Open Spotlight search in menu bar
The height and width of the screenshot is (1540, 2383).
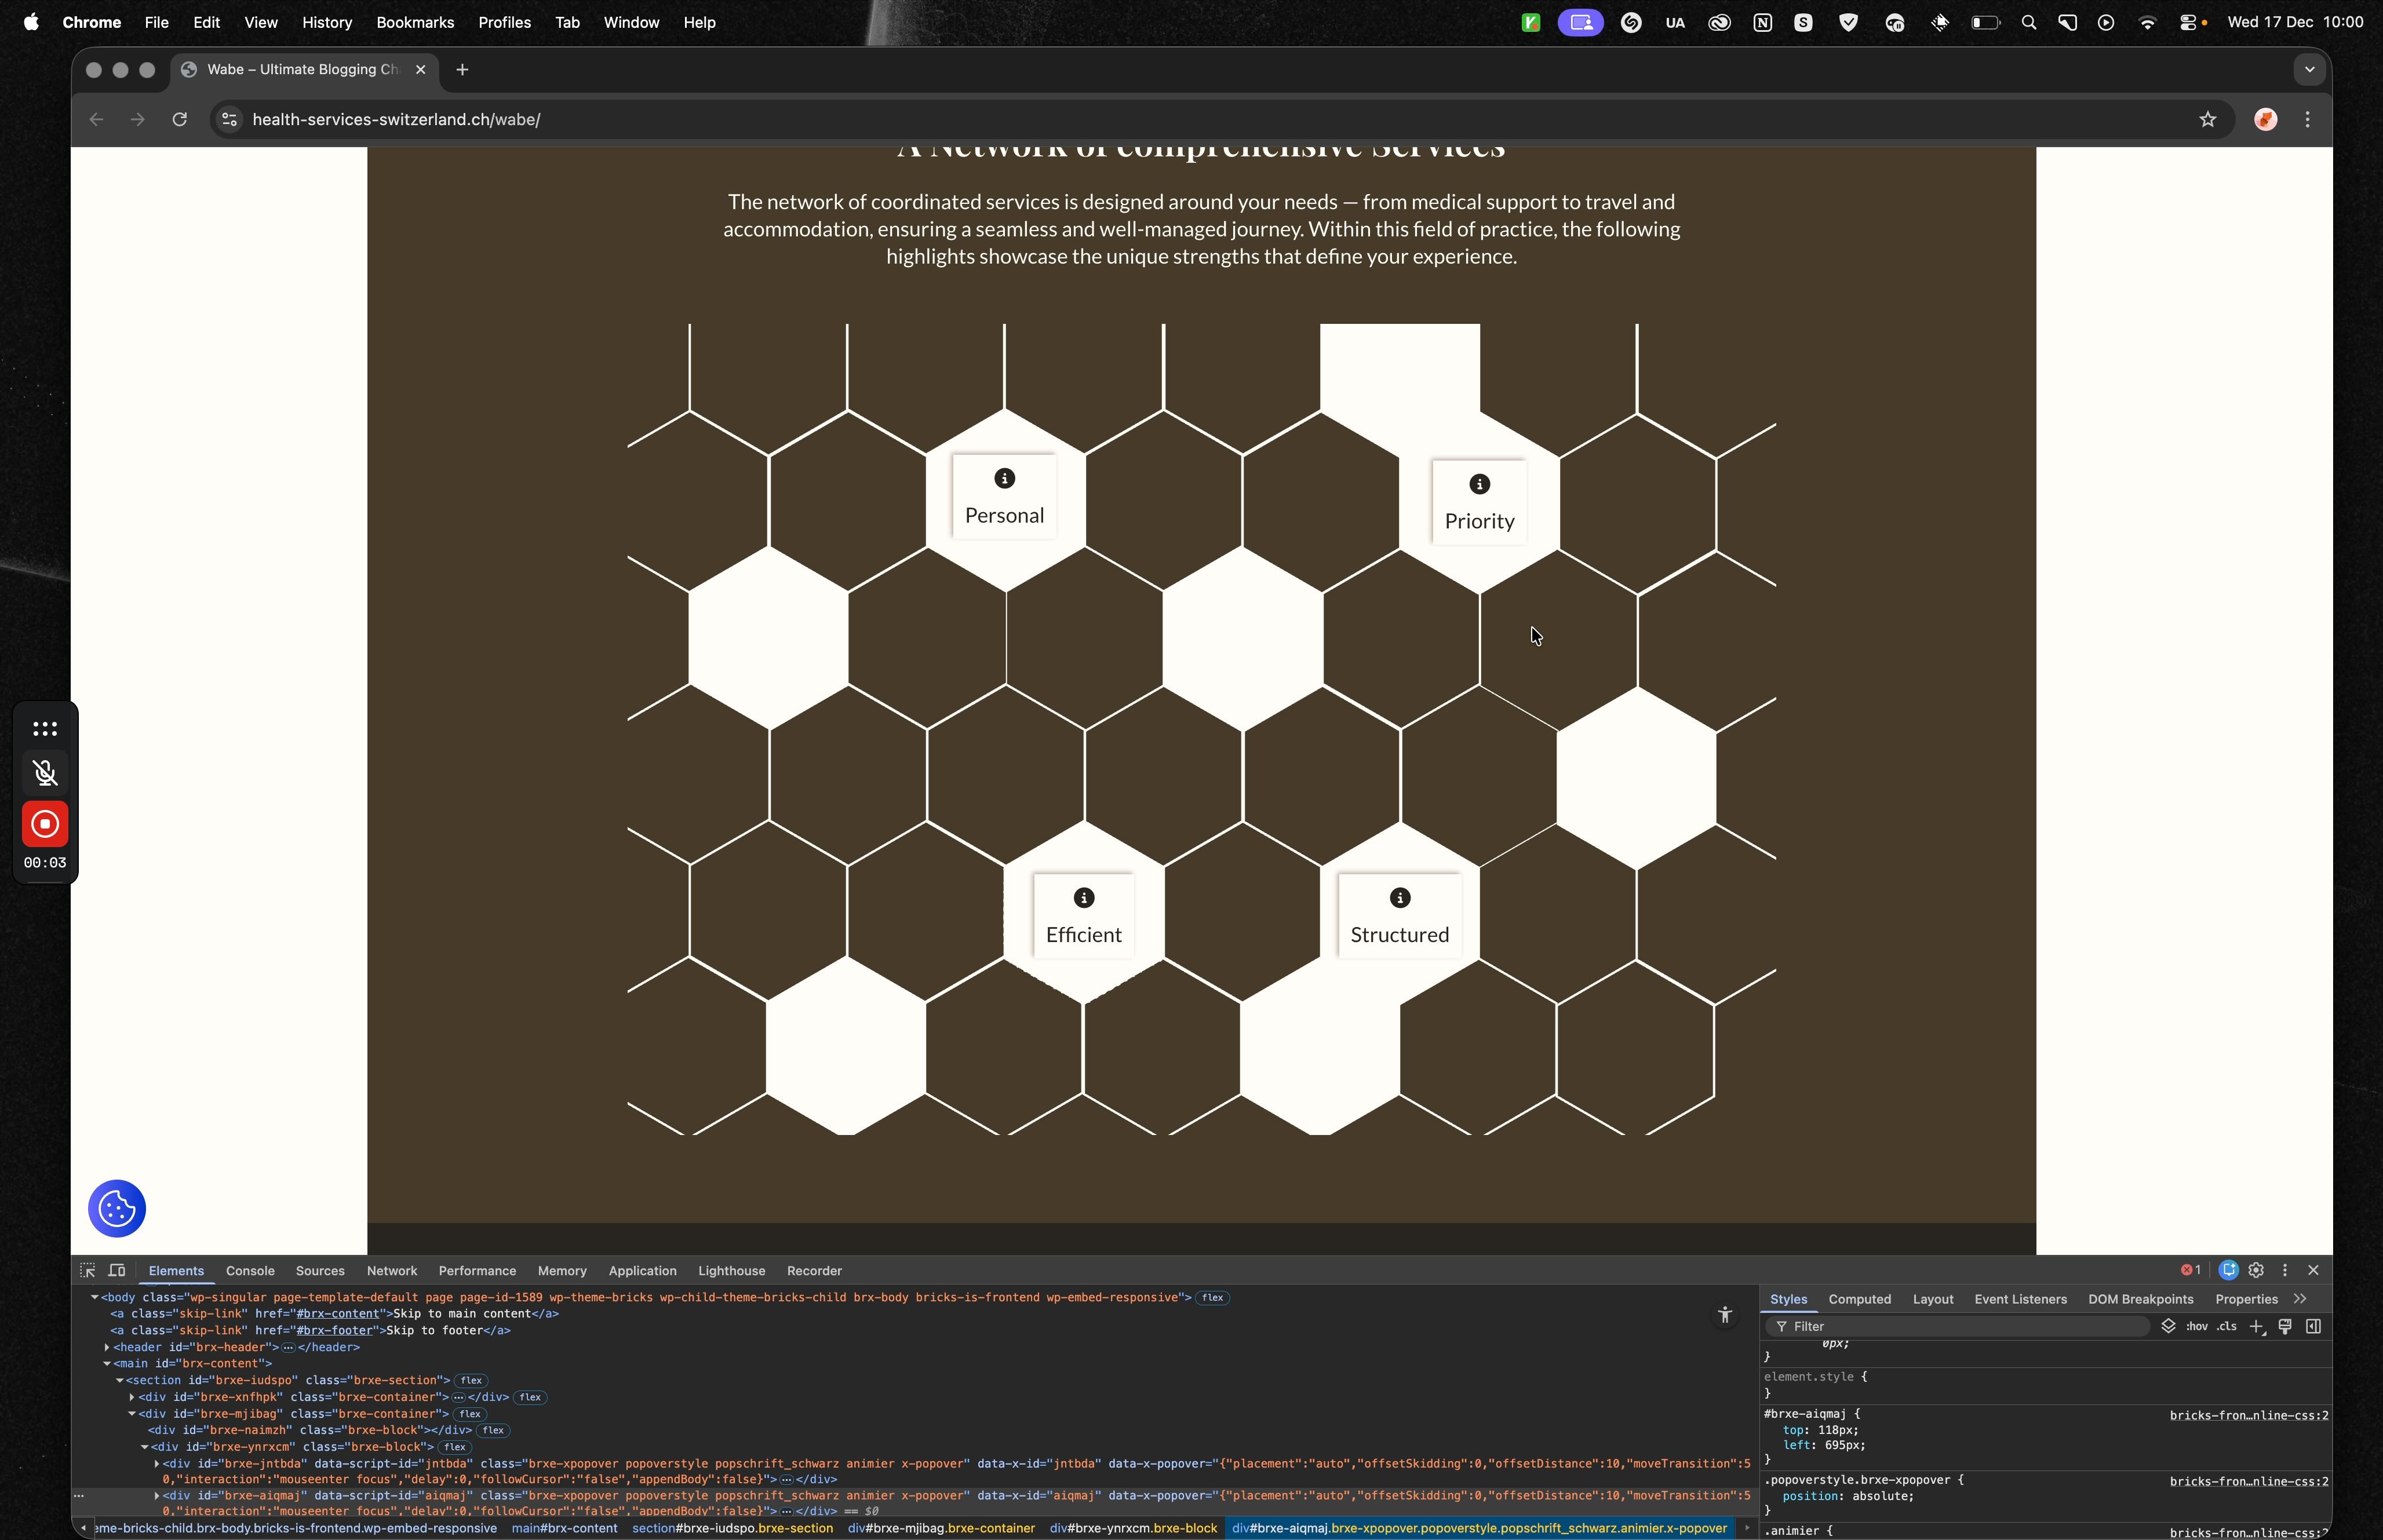pos(2029,22)
